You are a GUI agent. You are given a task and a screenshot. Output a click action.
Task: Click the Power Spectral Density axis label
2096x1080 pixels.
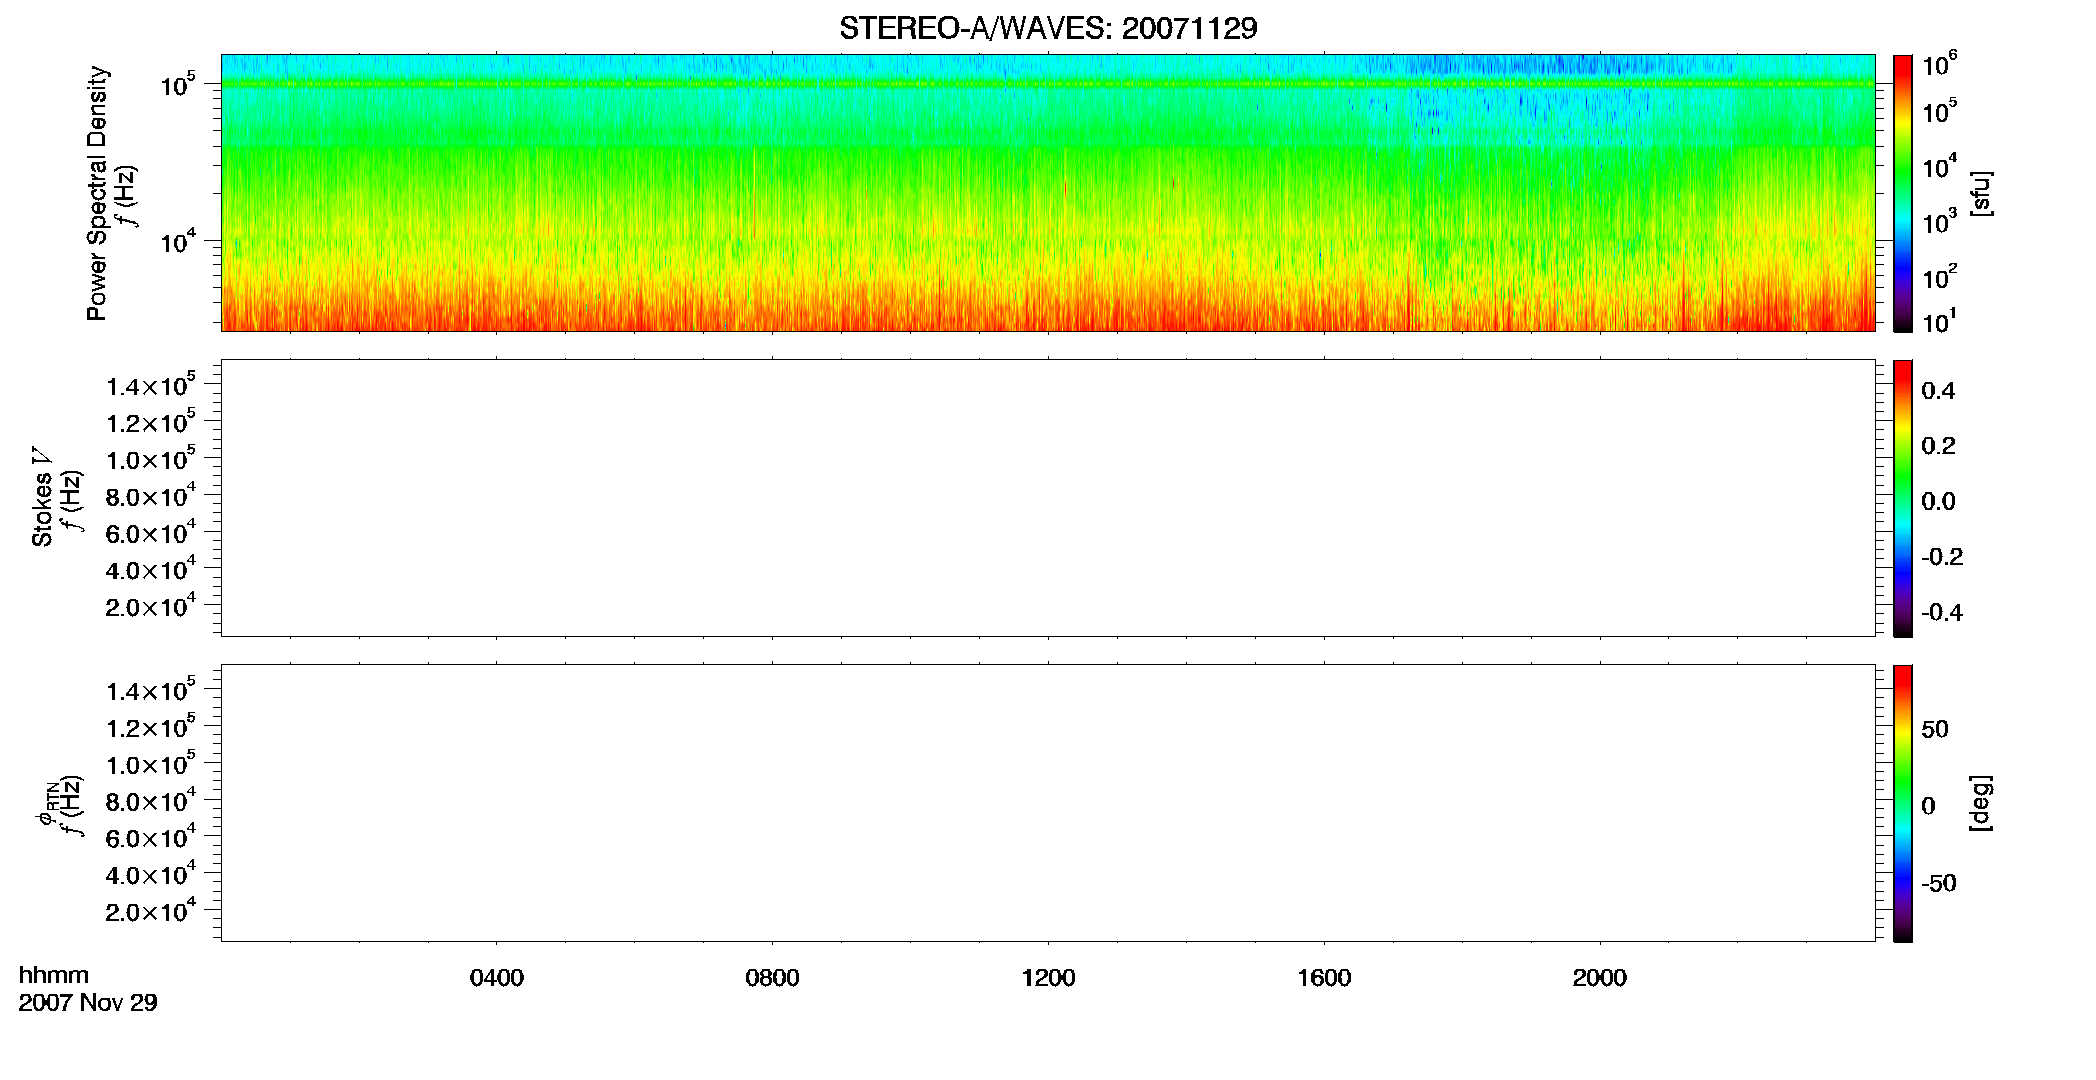97,193
